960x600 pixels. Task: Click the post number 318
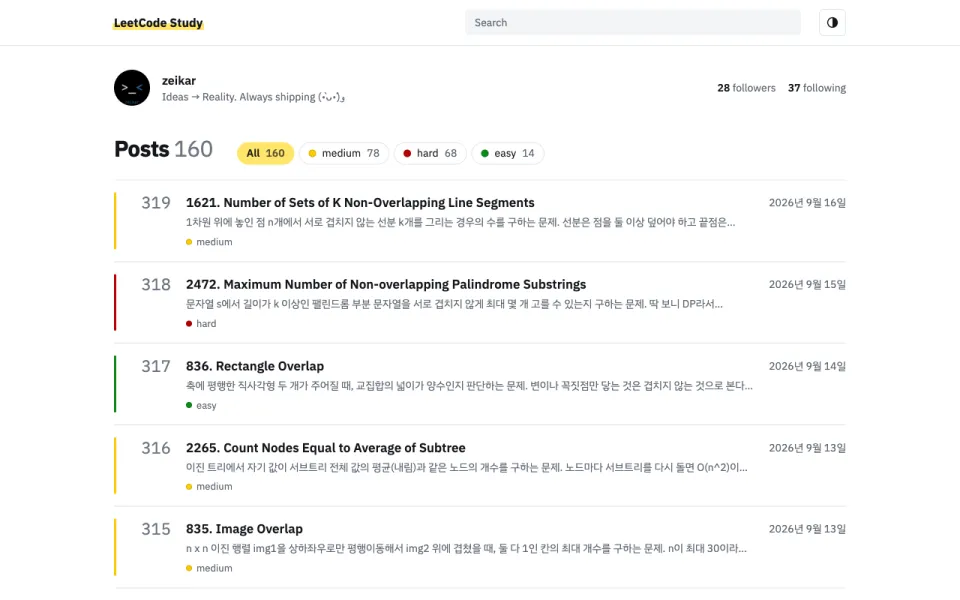pos(156,284)
